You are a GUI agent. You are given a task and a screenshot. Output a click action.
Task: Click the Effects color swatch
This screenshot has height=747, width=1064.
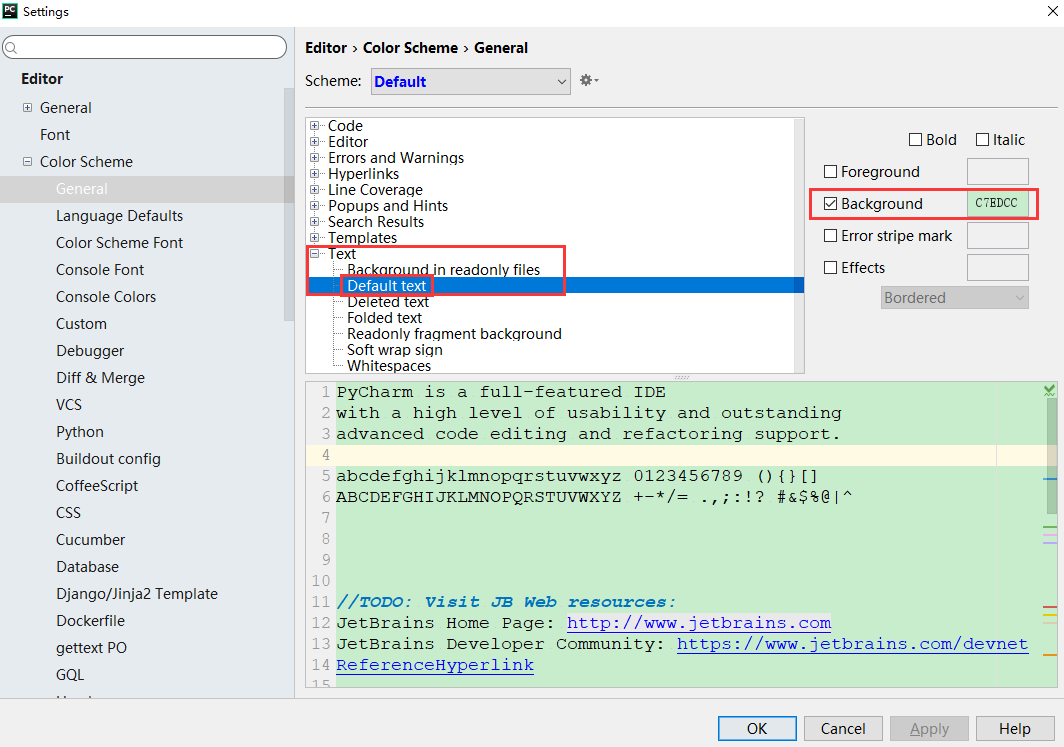point(998,267)
